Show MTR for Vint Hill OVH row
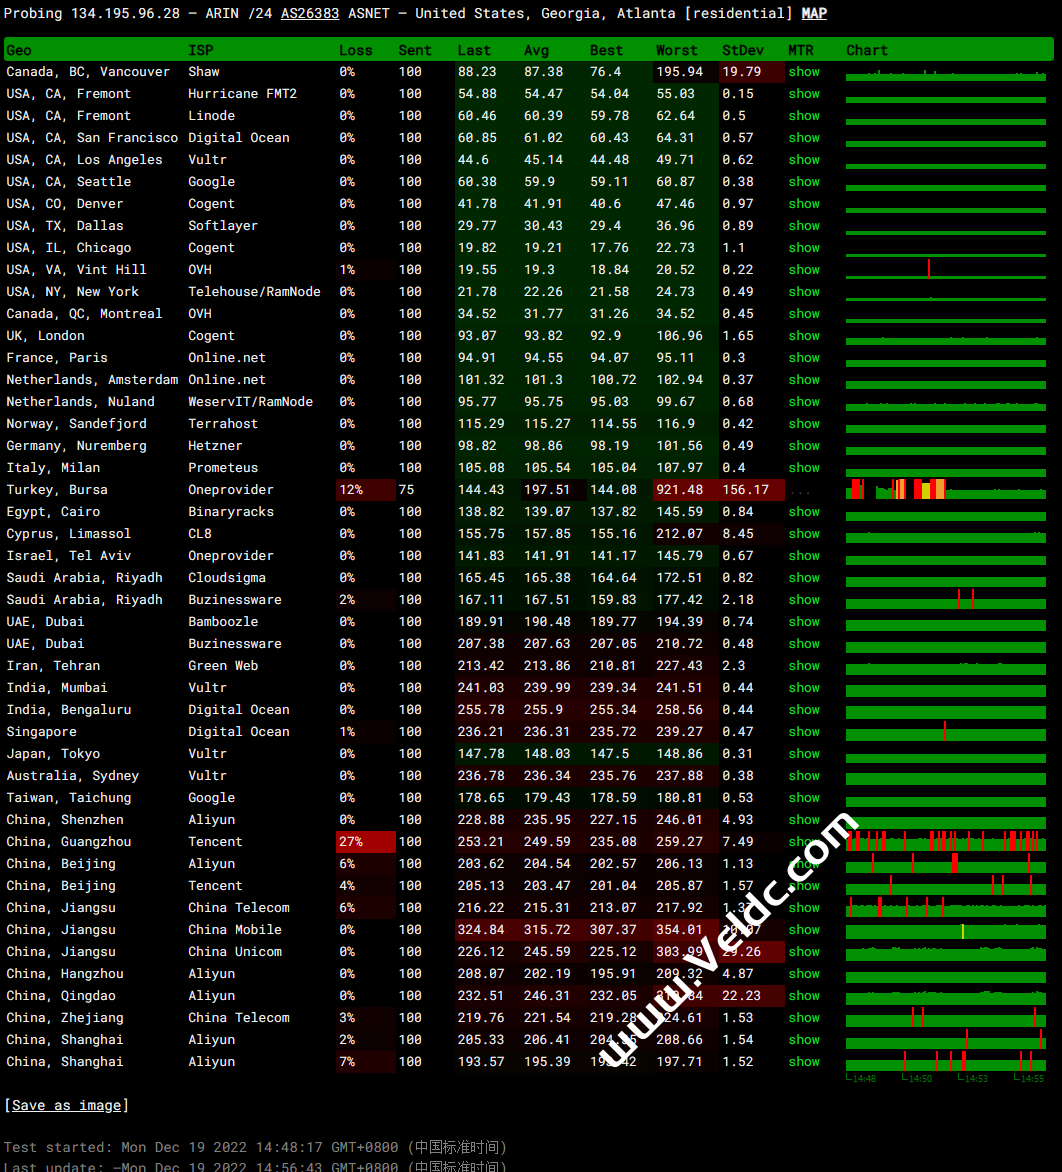The width and height of the screenshot is (1062, 1172). click(803, 270)
